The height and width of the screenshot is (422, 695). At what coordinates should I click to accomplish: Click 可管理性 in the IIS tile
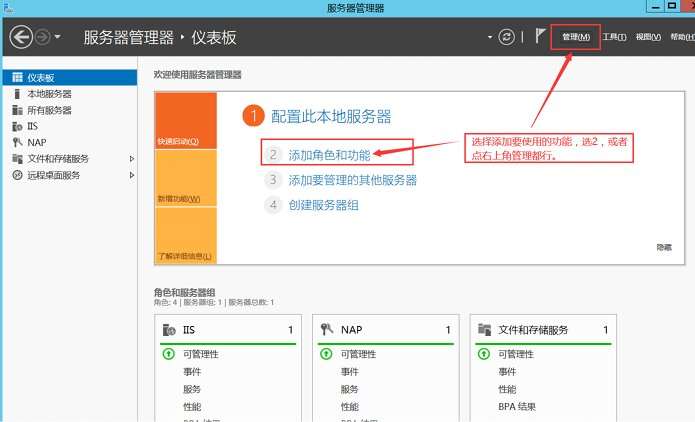point(201,354)
